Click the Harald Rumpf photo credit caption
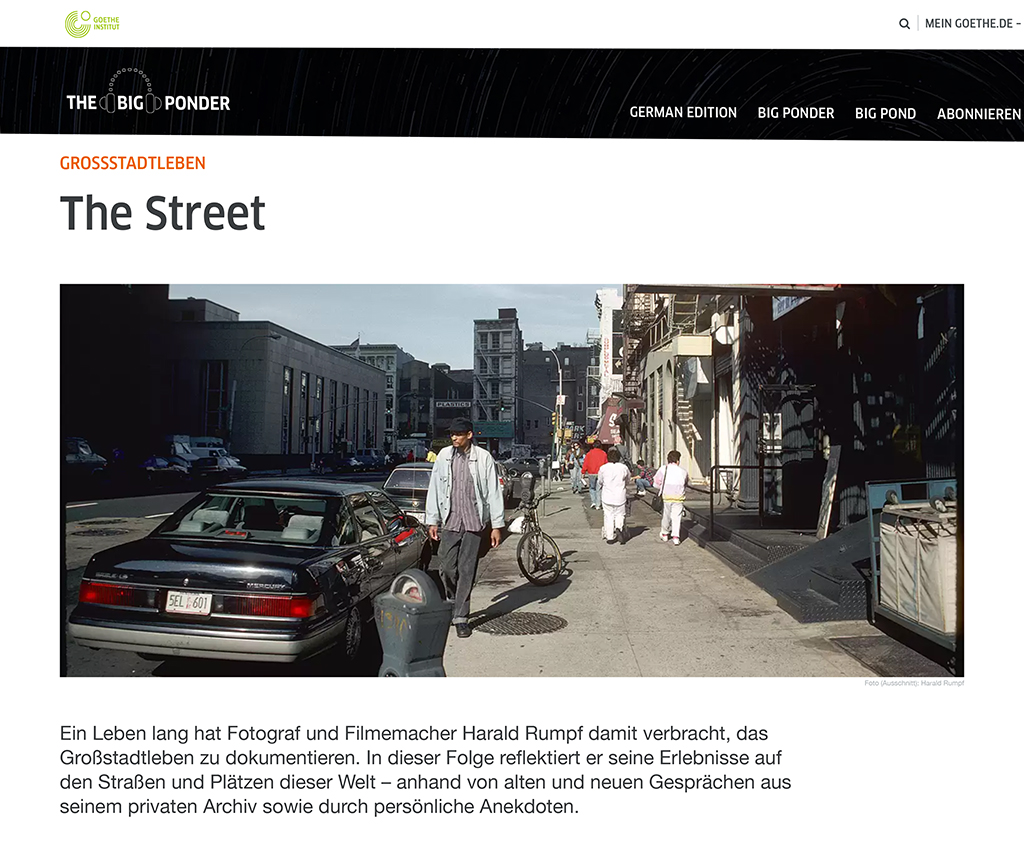The height and width of the screenshot is (848, 1024). click(914, 683)
